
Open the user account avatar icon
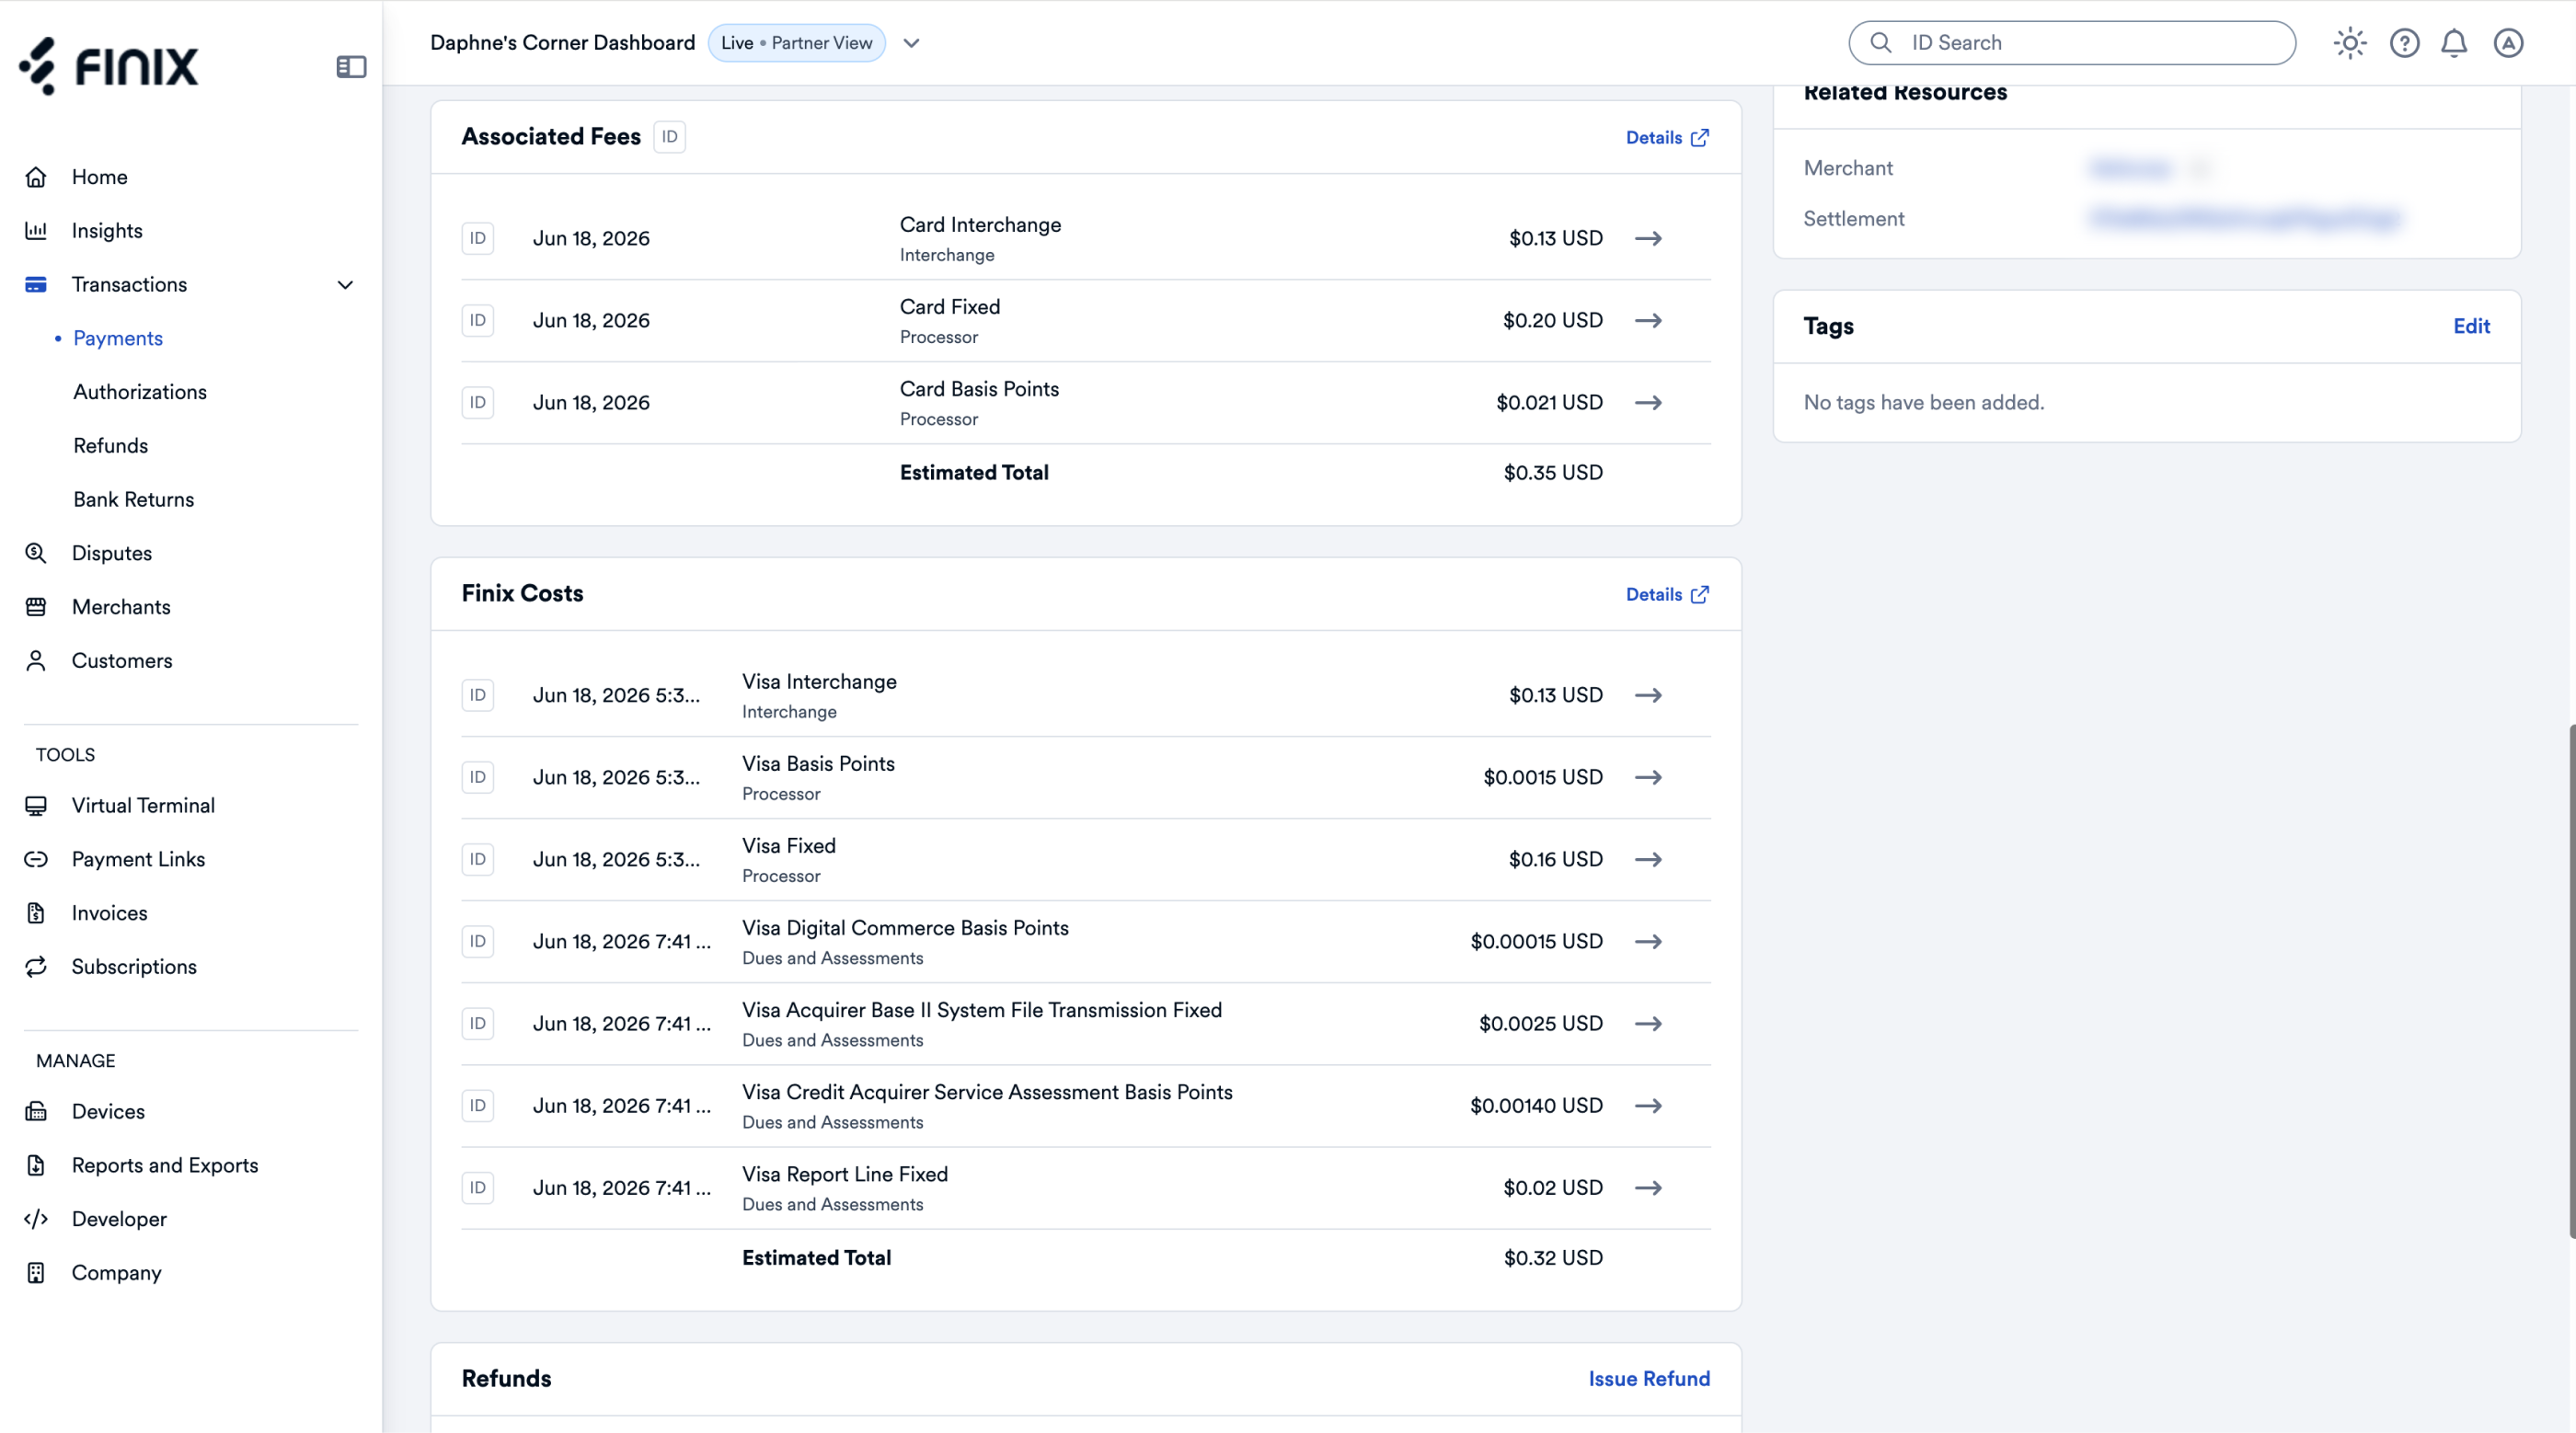pos(2508,43)
